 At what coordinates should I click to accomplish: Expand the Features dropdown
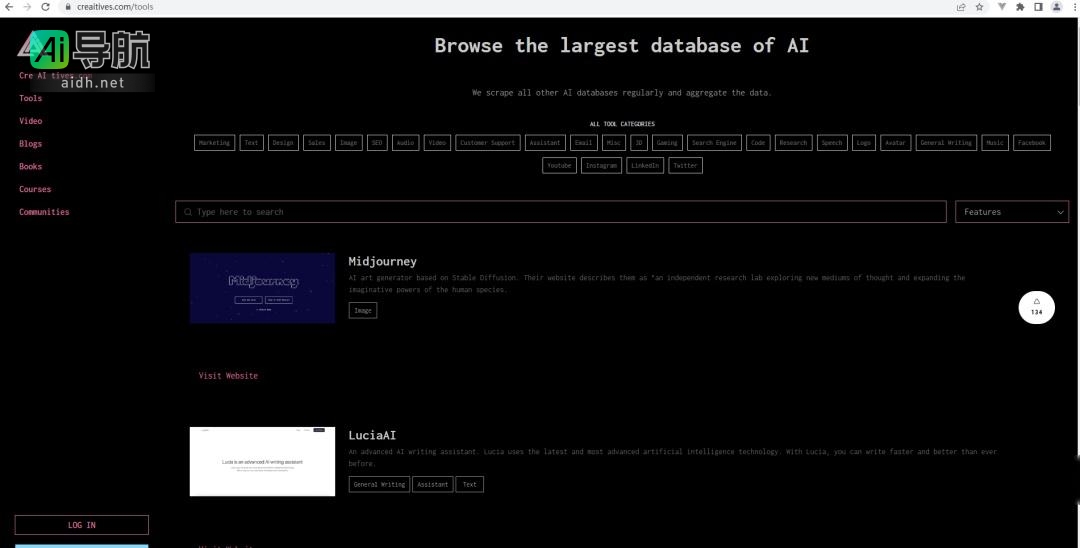tap(1012, 212)
